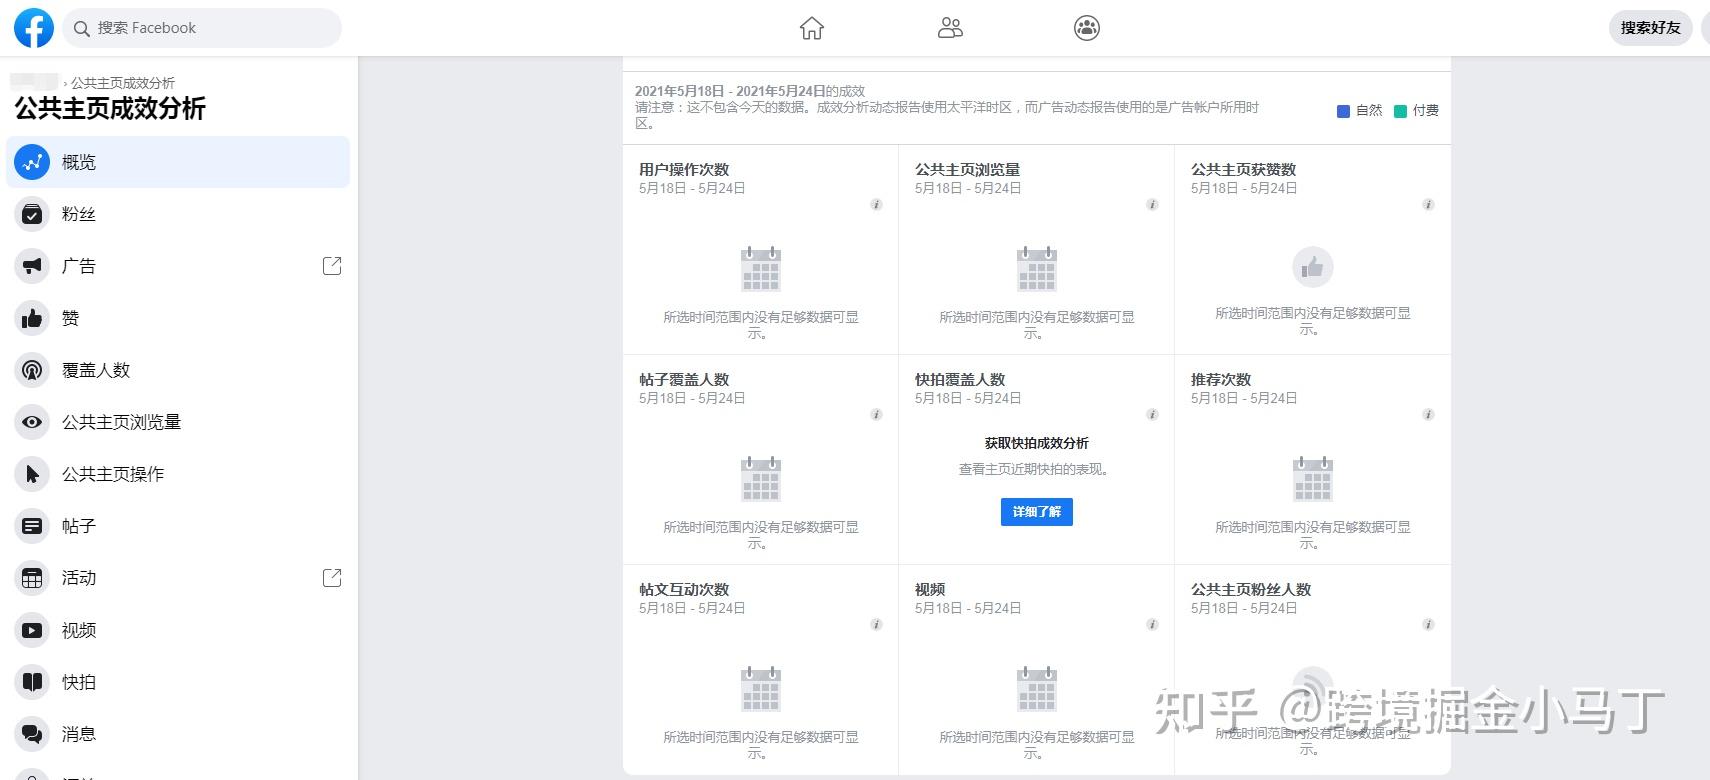Click 公共主页成效分析 page heading
This screenshot has height=780, width=1710.
point(110,109)
